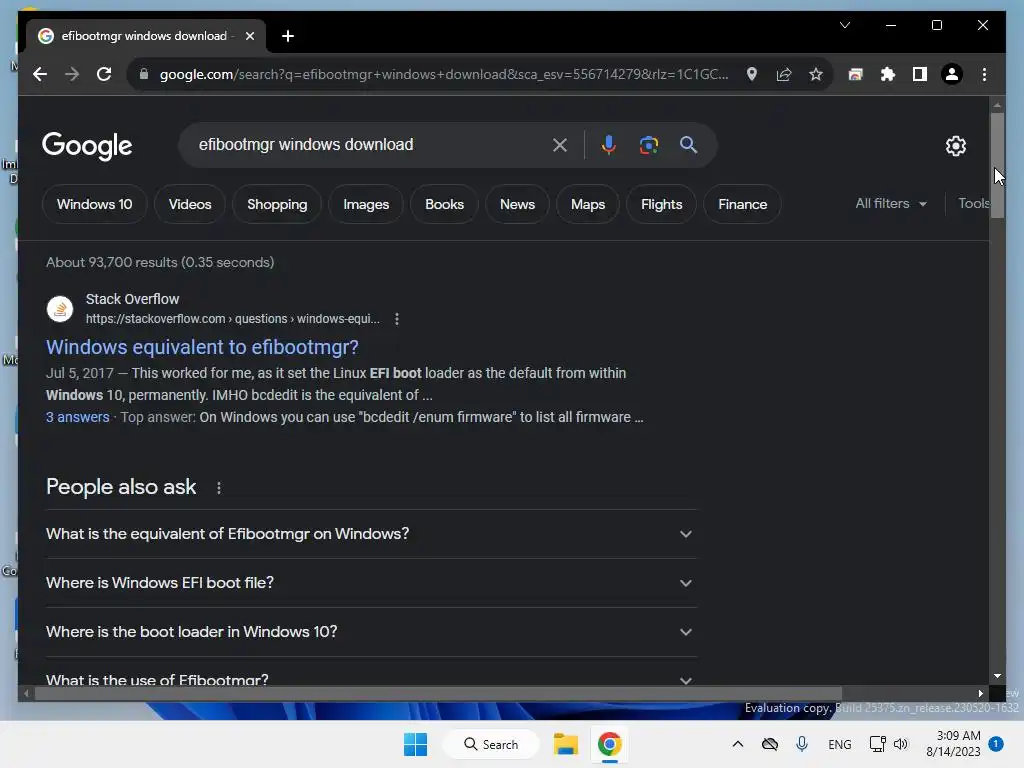Open notification badge in tray
This screenshot has width=1024, height=768.
996,744
